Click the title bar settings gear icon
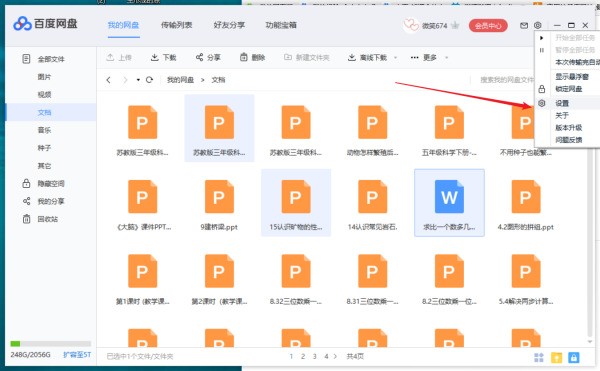This screenshot has width=600, height=371. click(538, 25)
